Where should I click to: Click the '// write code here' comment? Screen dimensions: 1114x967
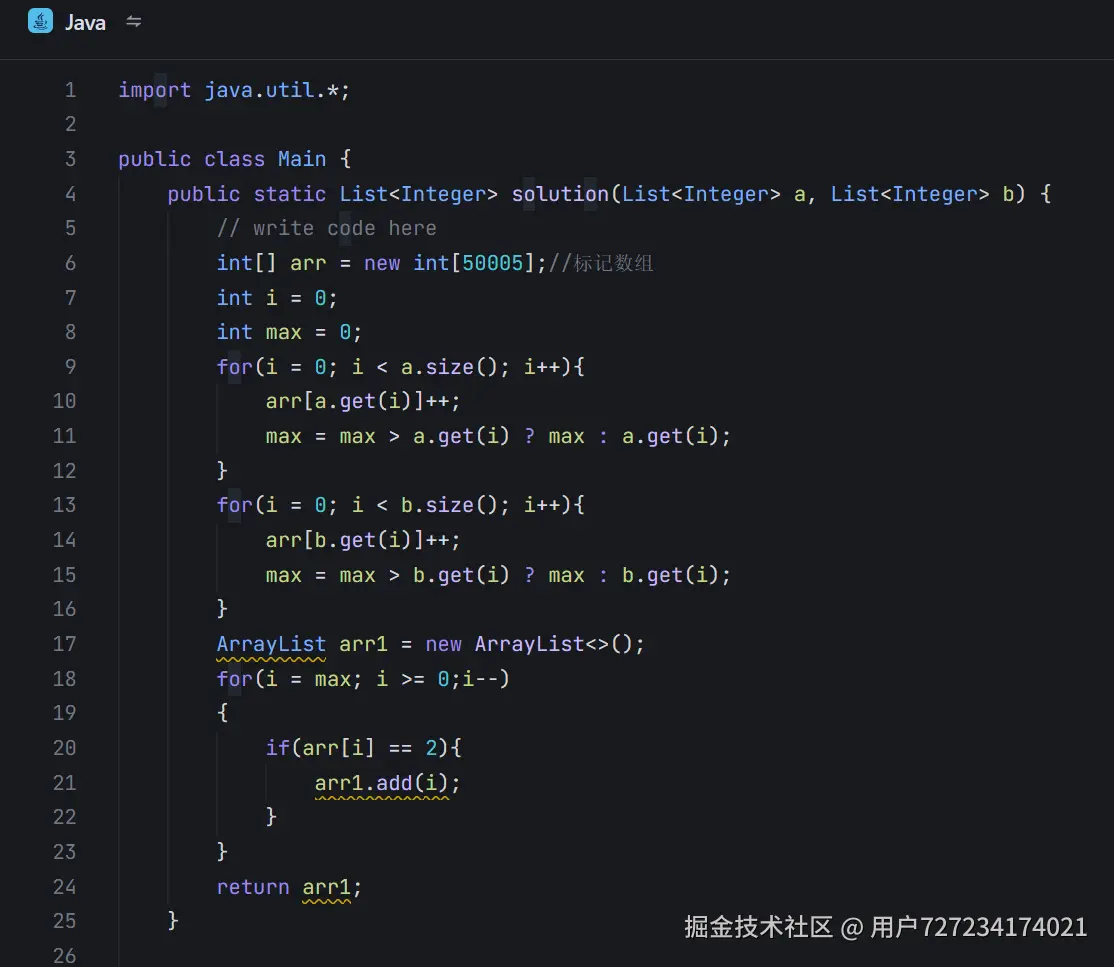327,229
